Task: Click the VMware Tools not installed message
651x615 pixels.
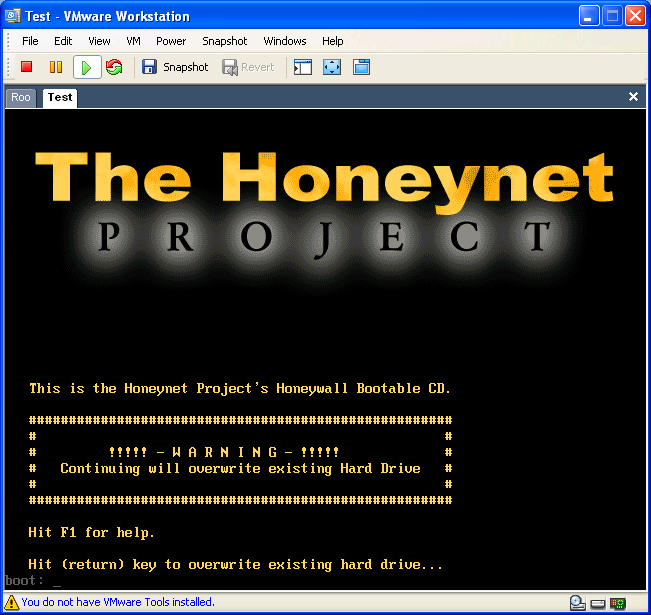Action: click(x=118, y=602)
